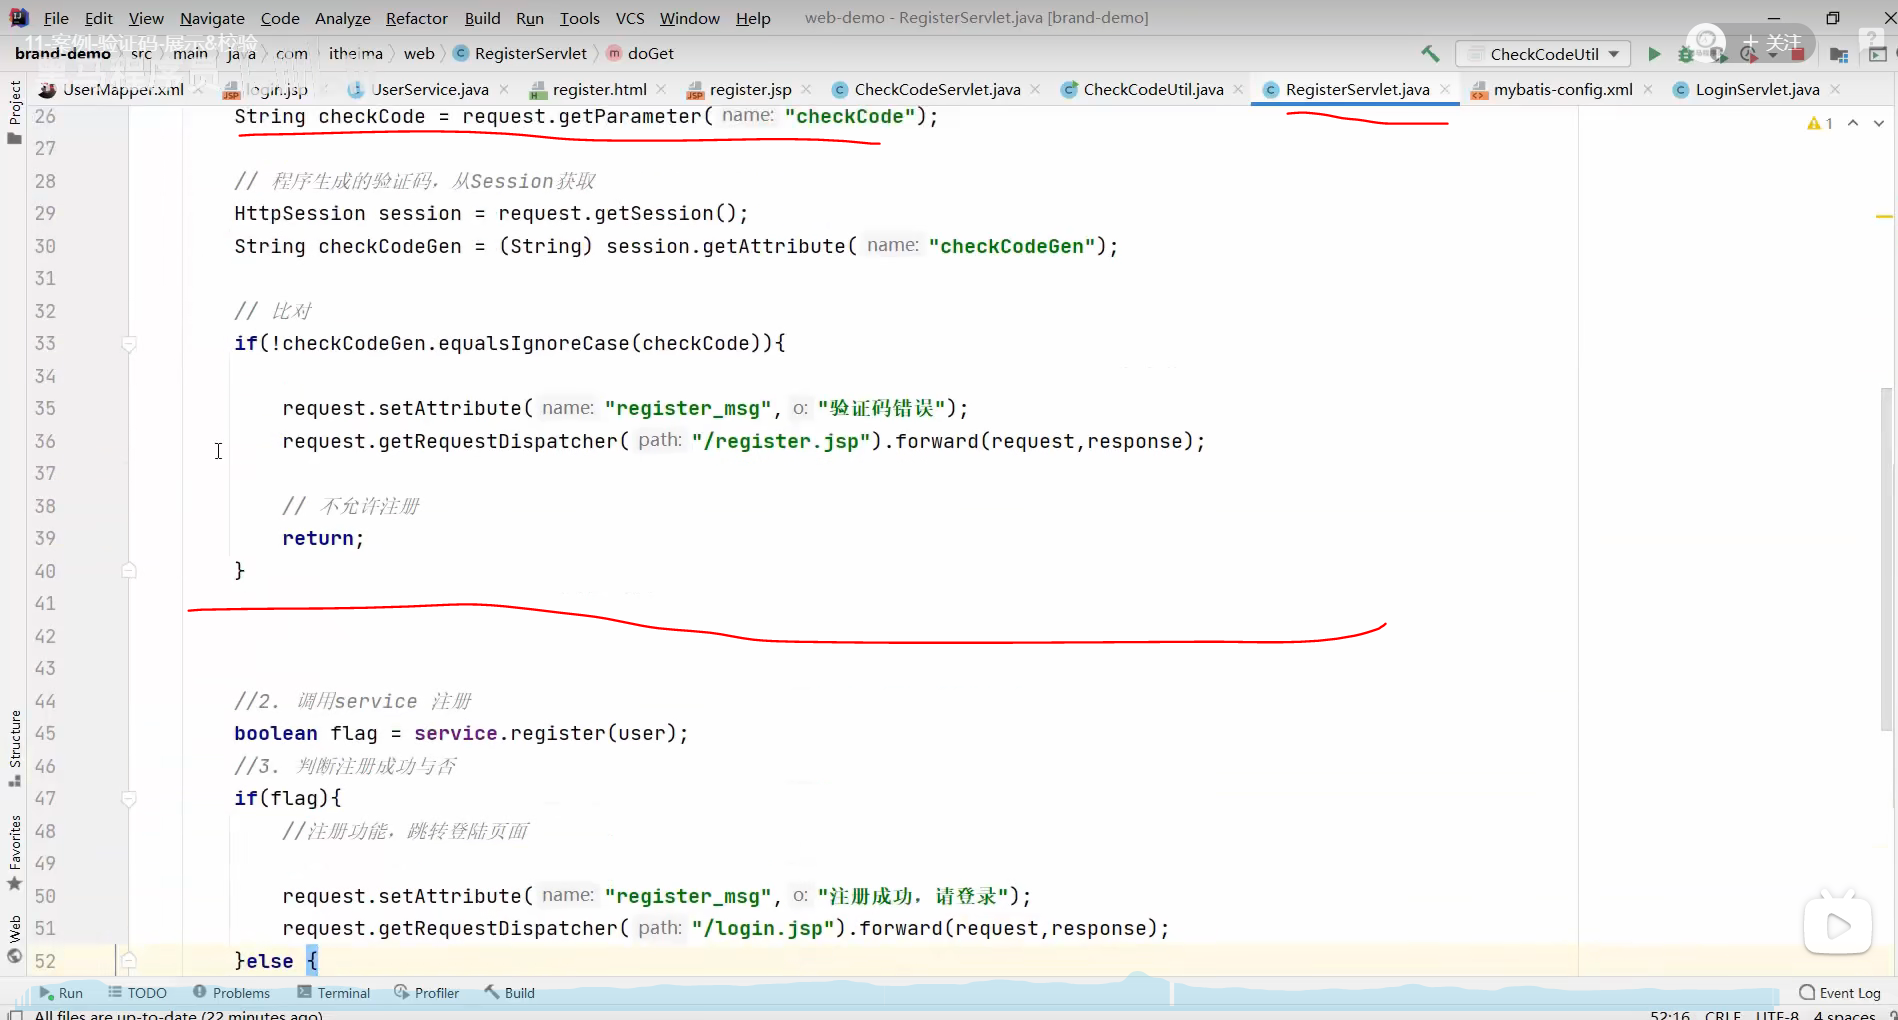Image resolution: width=1898 pixels, height=1020 pixels.
Task: Click the doGet method breadcrumb
Action: click(641, 54)
